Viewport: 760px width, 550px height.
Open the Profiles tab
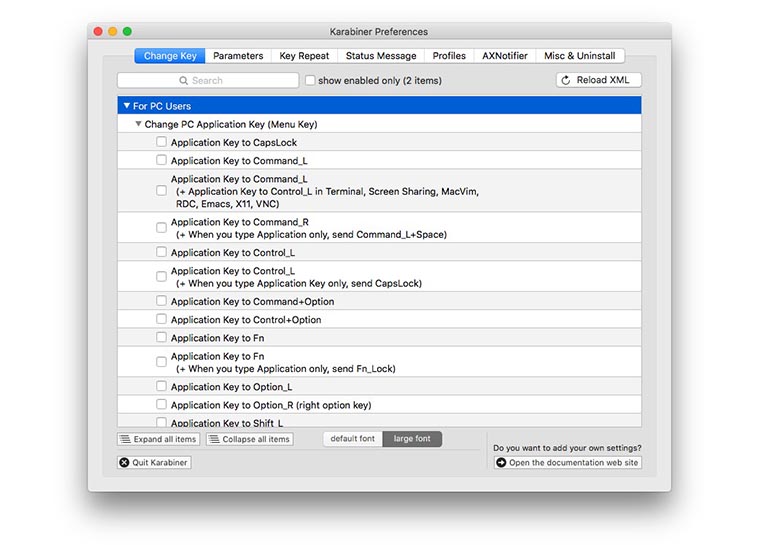[x=449, y=56]
